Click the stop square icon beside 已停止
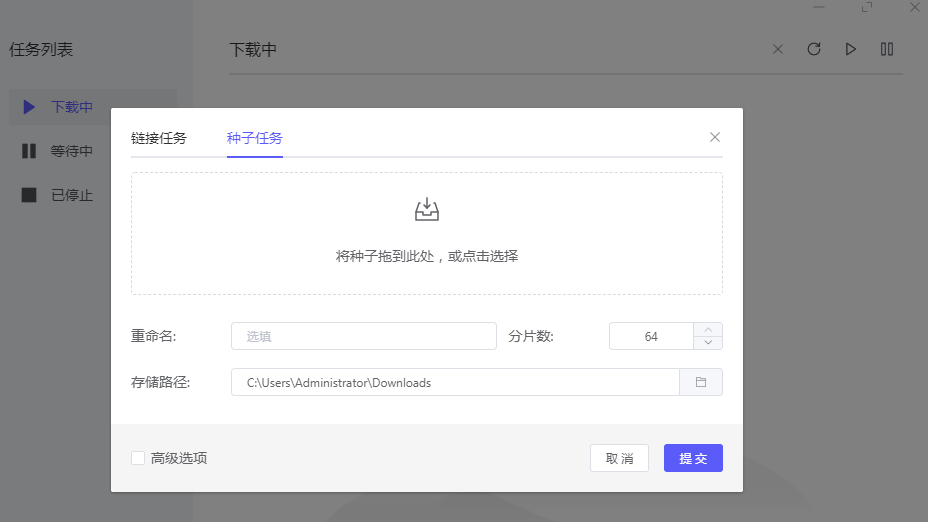The image size is (928, 522). click(x=29, y=195)
